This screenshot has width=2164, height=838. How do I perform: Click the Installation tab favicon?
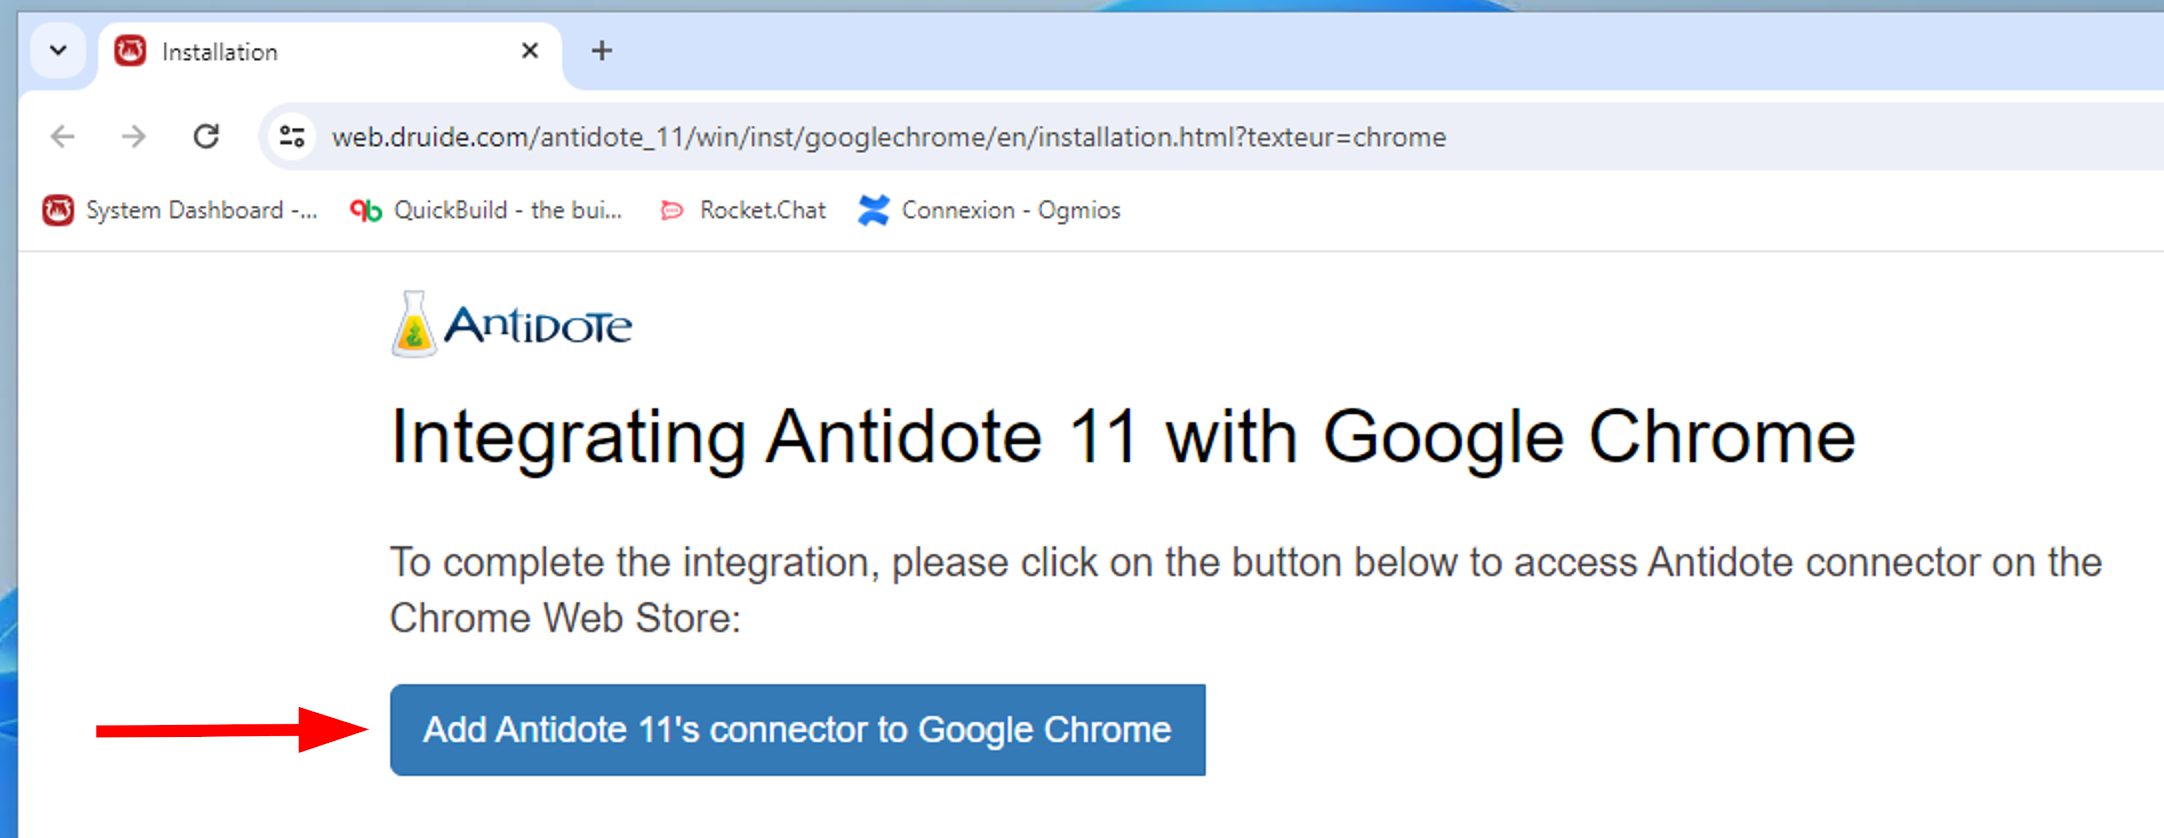(x=130, y=51)
